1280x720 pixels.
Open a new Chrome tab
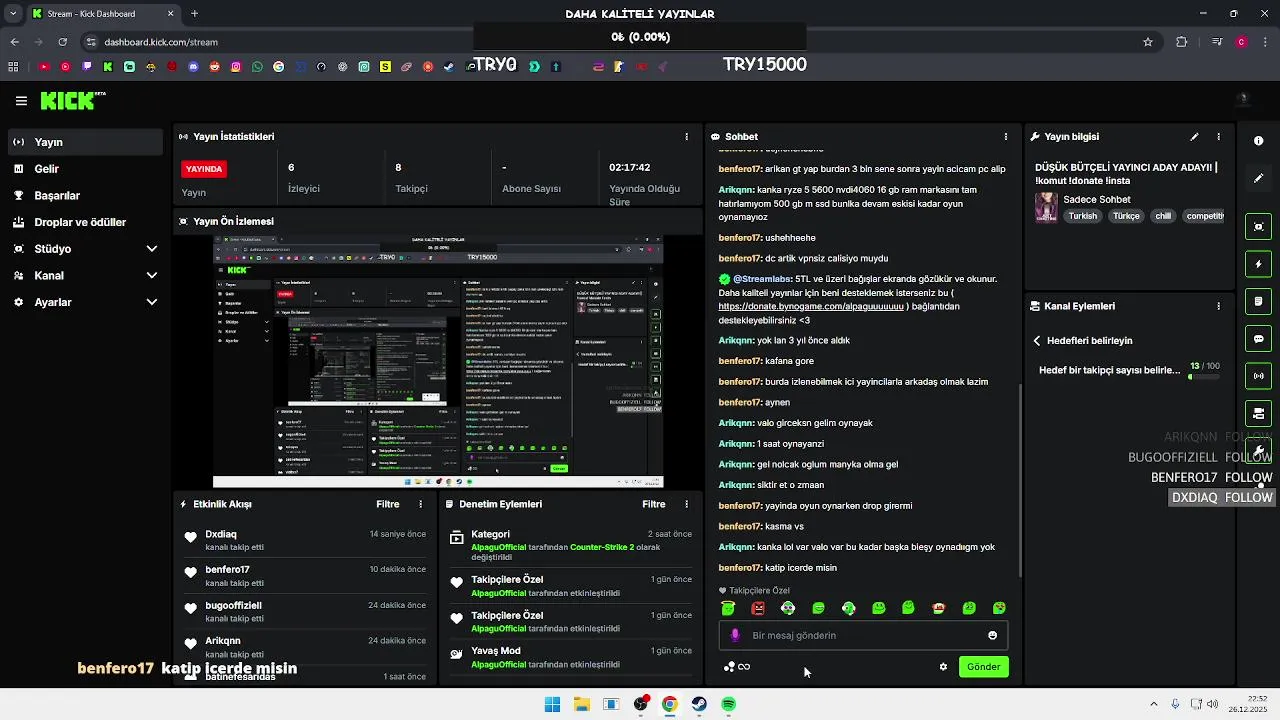pyautogui.click(x=194, y=14)
